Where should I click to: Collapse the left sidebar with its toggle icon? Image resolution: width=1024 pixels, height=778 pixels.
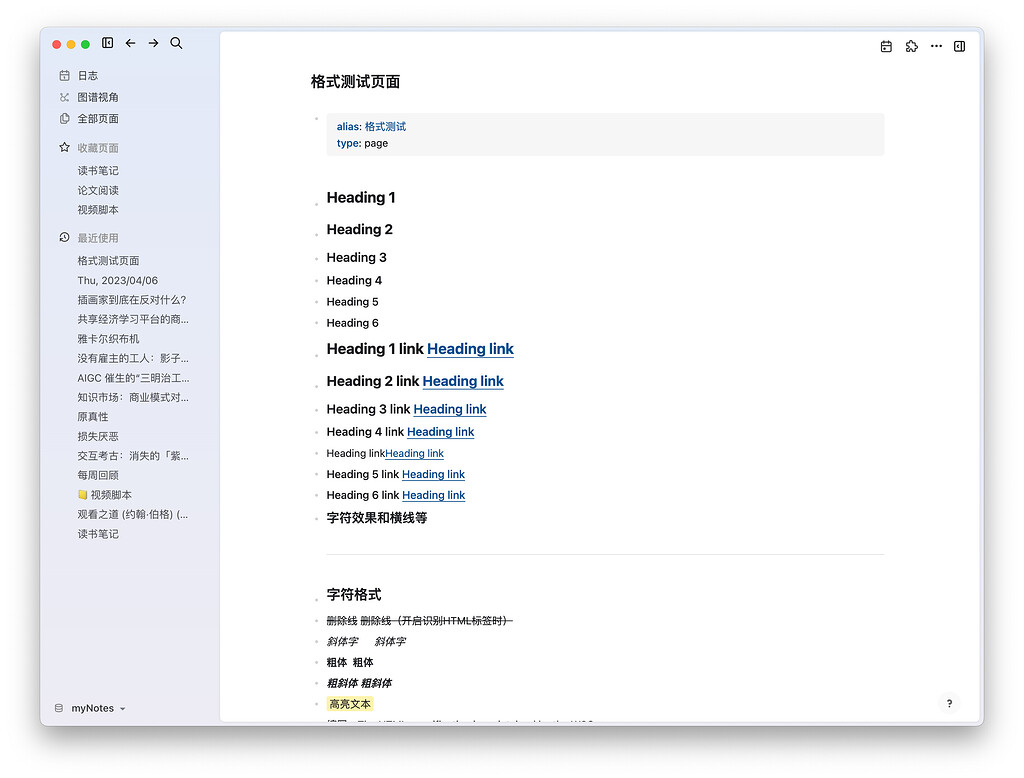(107, 43)
